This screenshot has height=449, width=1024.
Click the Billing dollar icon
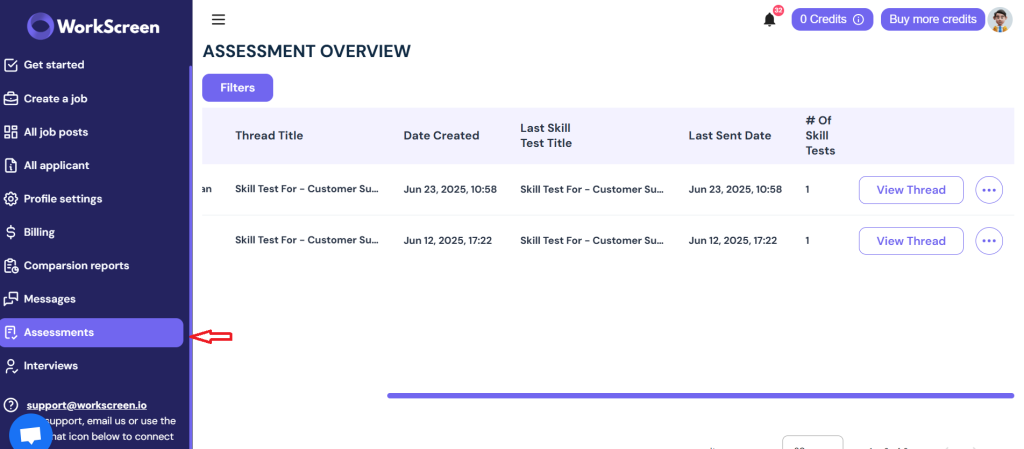click(x=11, y=232)
